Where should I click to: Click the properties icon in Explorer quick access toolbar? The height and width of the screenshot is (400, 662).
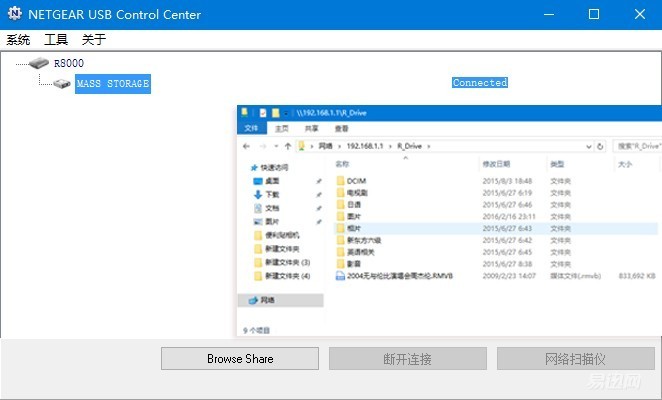click(x=263, y=113)
